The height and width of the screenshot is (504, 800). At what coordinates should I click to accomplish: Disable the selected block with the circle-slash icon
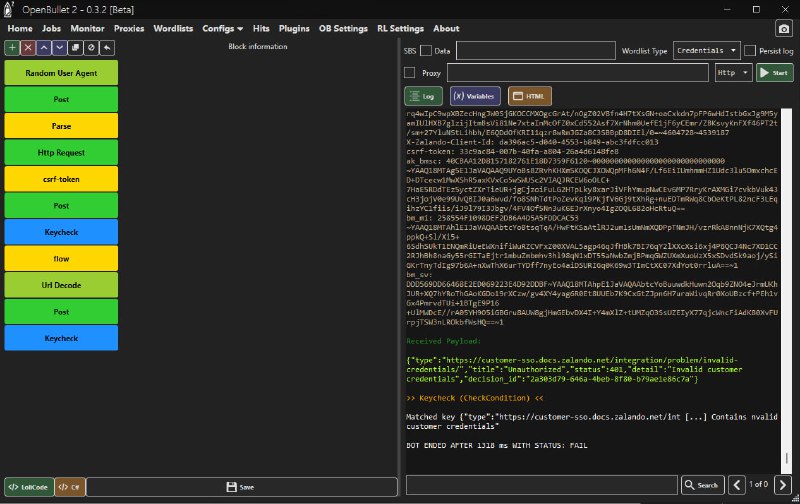click(91, 48)
